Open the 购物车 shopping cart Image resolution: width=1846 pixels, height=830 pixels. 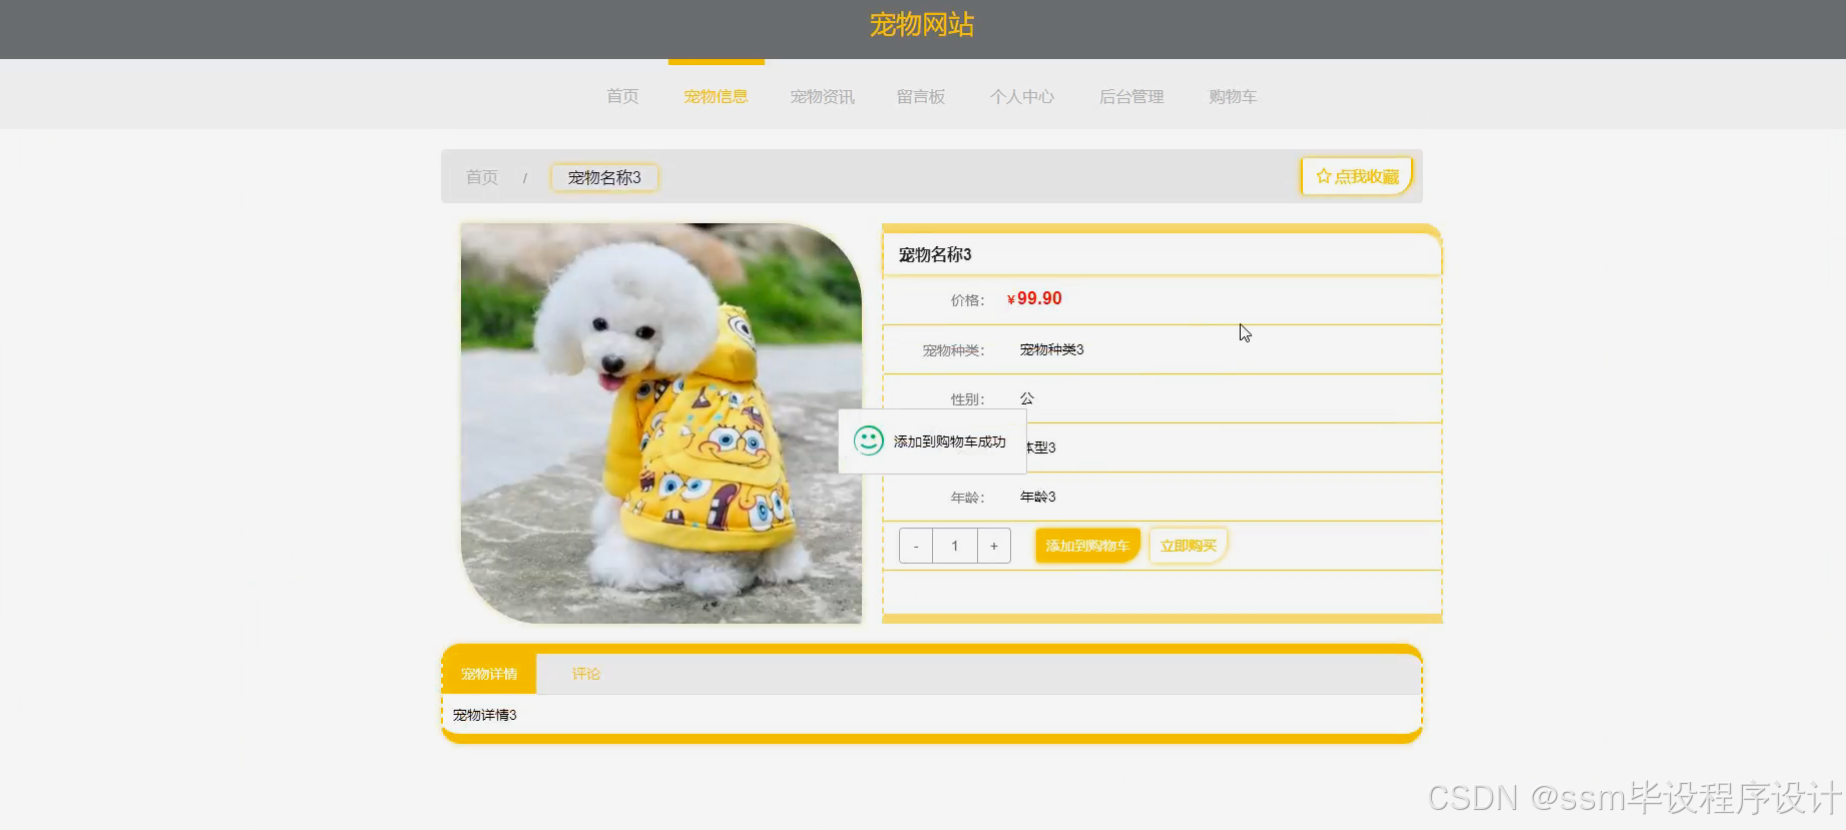[x=1232, y=97]
